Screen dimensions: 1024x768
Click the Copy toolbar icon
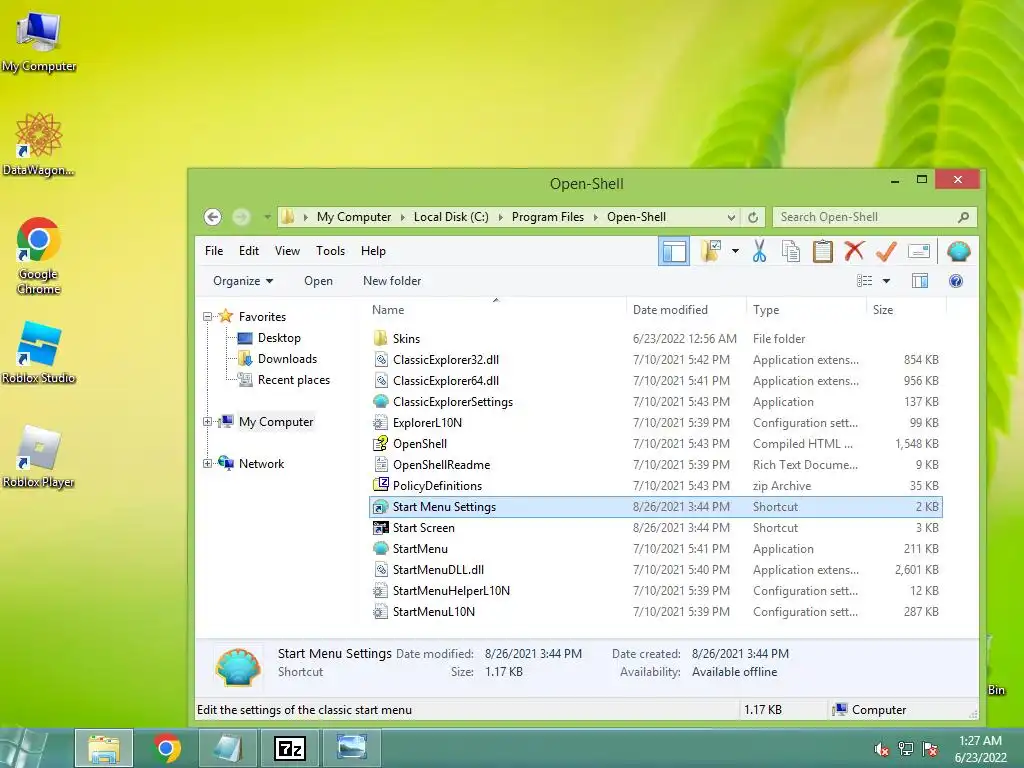tap(791, 251)
